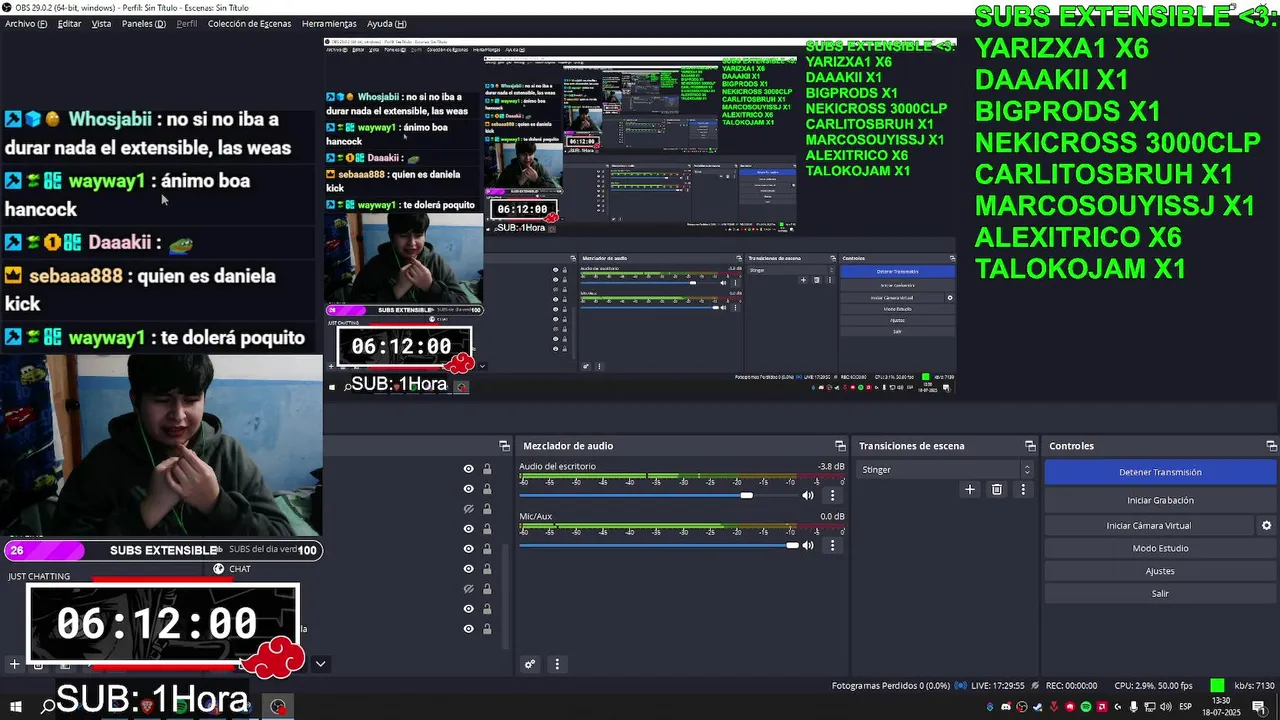The height and width of the screenshot is (720, 1280).
Task: Open the Paneles menu
Action: tap(144, 23)
